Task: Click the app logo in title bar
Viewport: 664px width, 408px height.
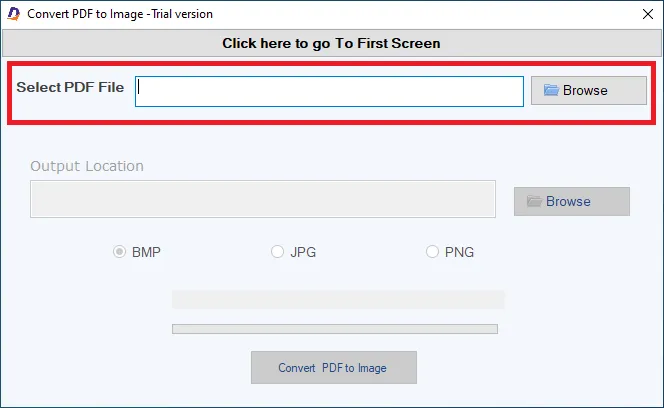Action: click(14, 14)
